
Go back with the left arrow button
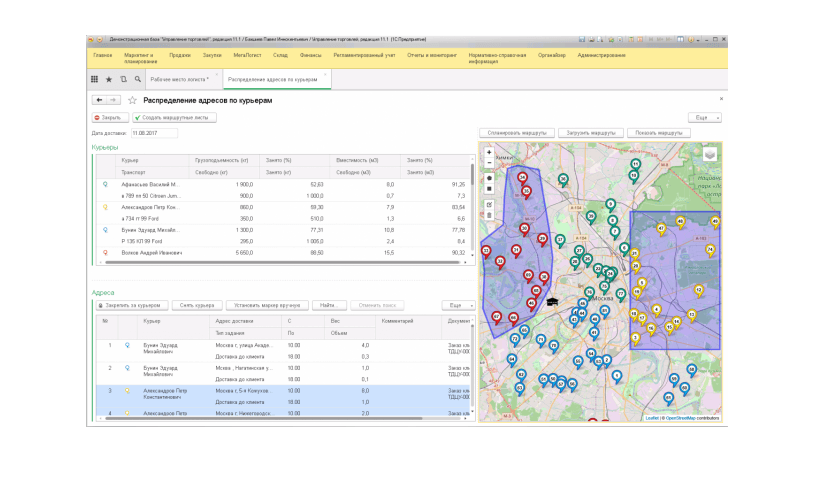tap(99, 100)
